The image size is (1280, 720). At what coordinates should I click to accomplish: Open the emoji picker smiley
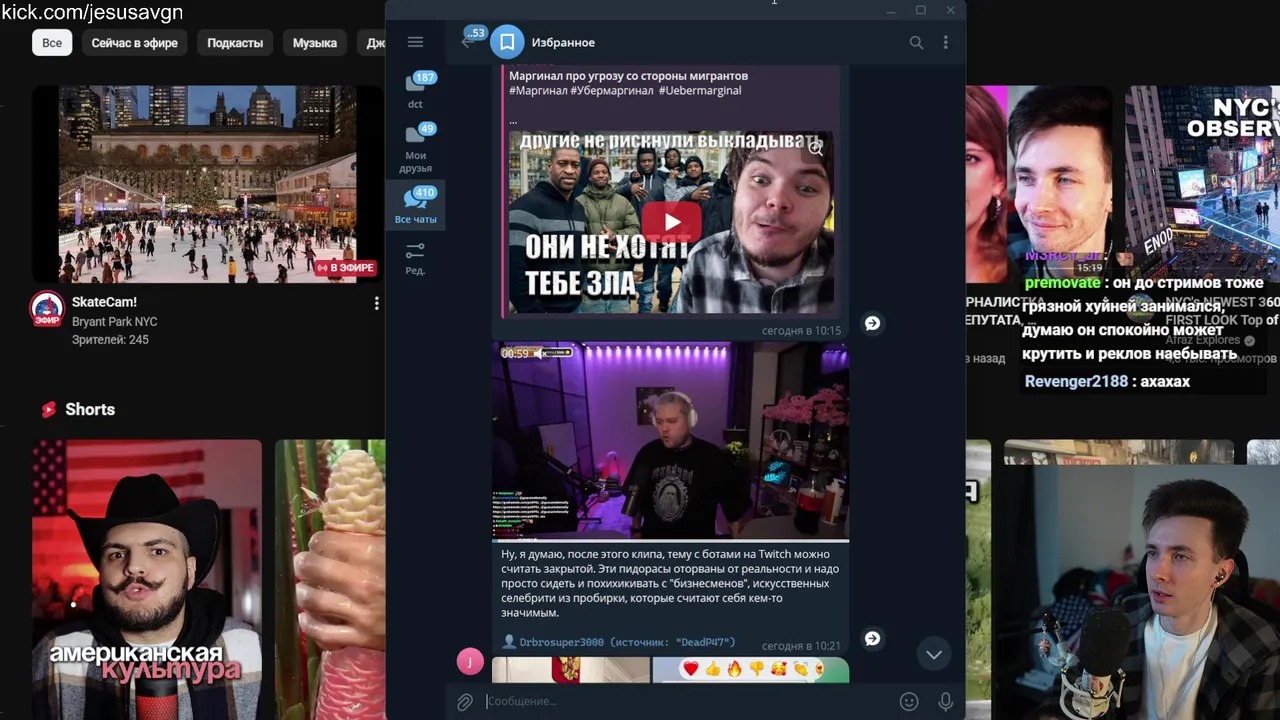908,702
